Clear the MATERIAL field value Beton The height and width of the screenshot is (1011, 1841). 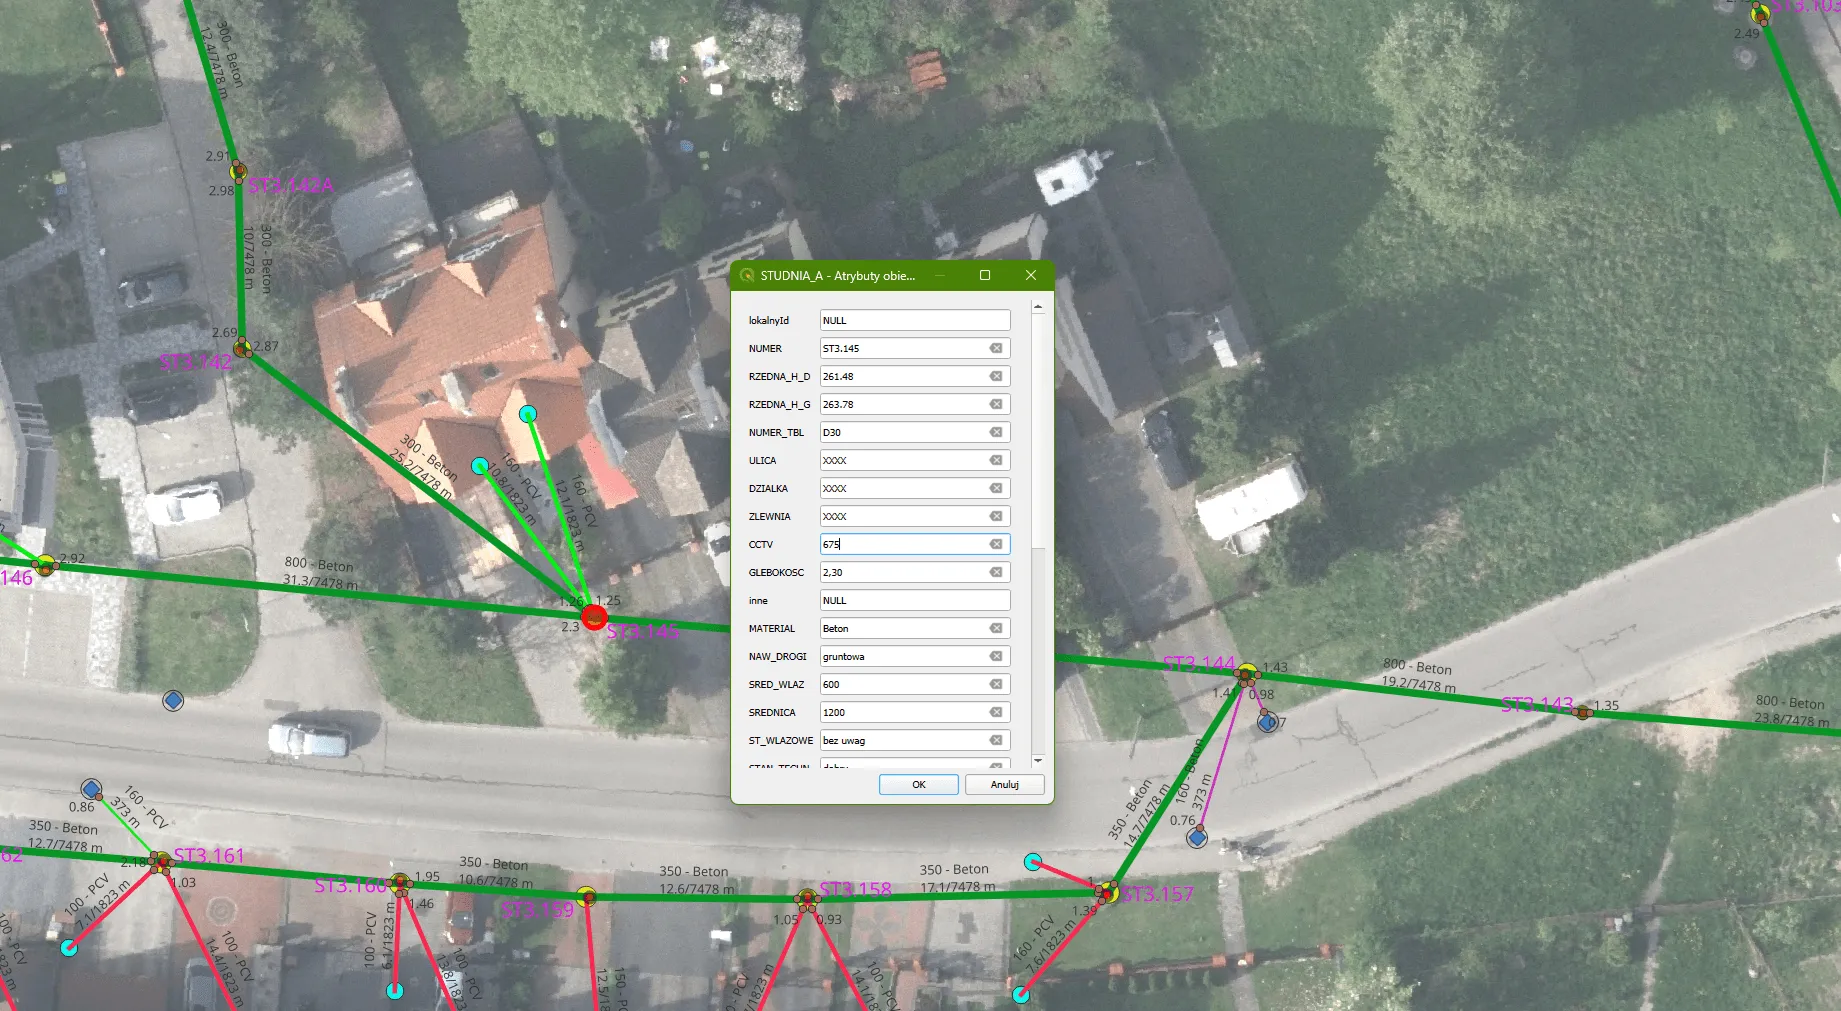pyautogui.click(x=996, y=628)
